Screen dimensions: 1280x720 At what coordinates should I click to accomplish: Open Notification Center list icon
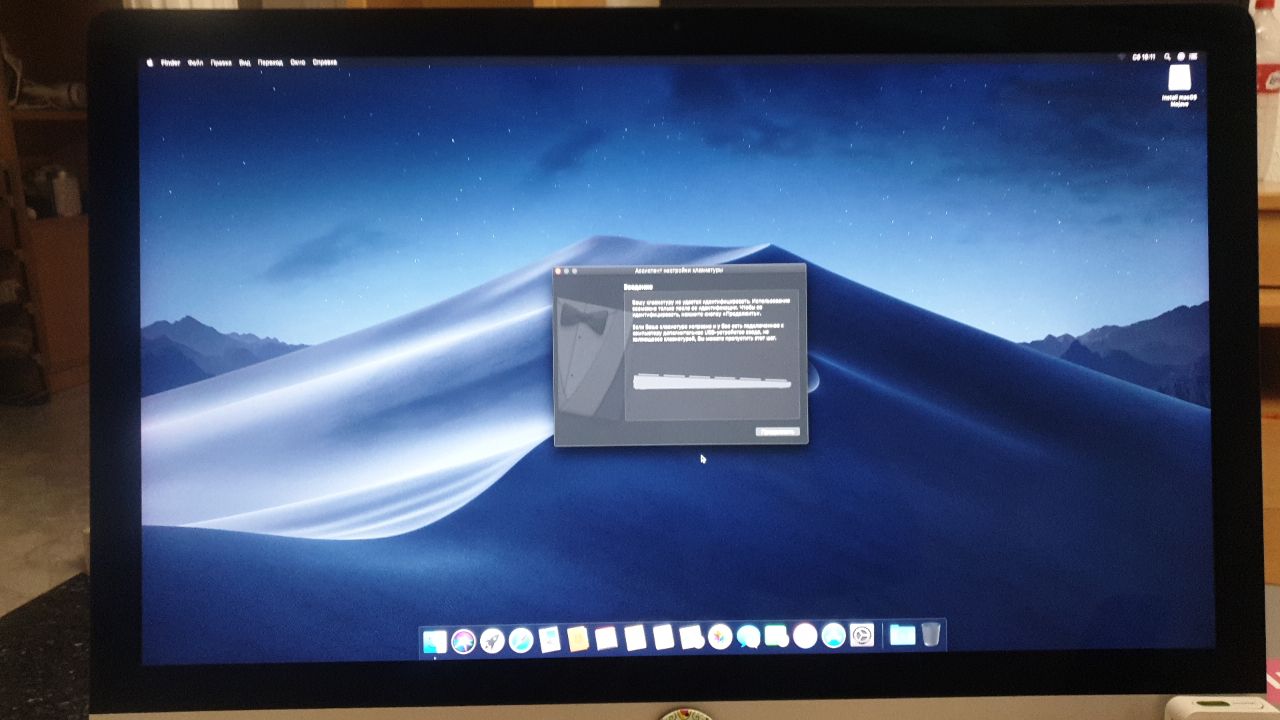click(x=1193, y=57)
